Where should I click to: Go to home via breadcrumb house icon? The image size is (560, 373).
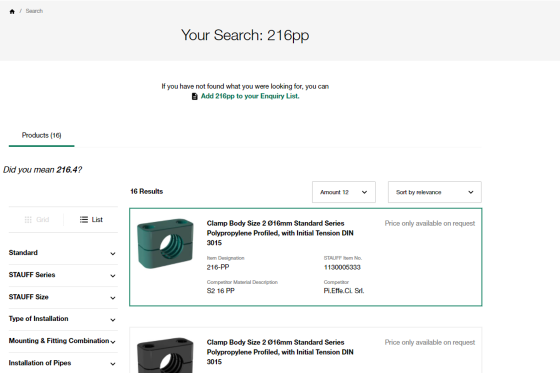[x=12, y=11]
